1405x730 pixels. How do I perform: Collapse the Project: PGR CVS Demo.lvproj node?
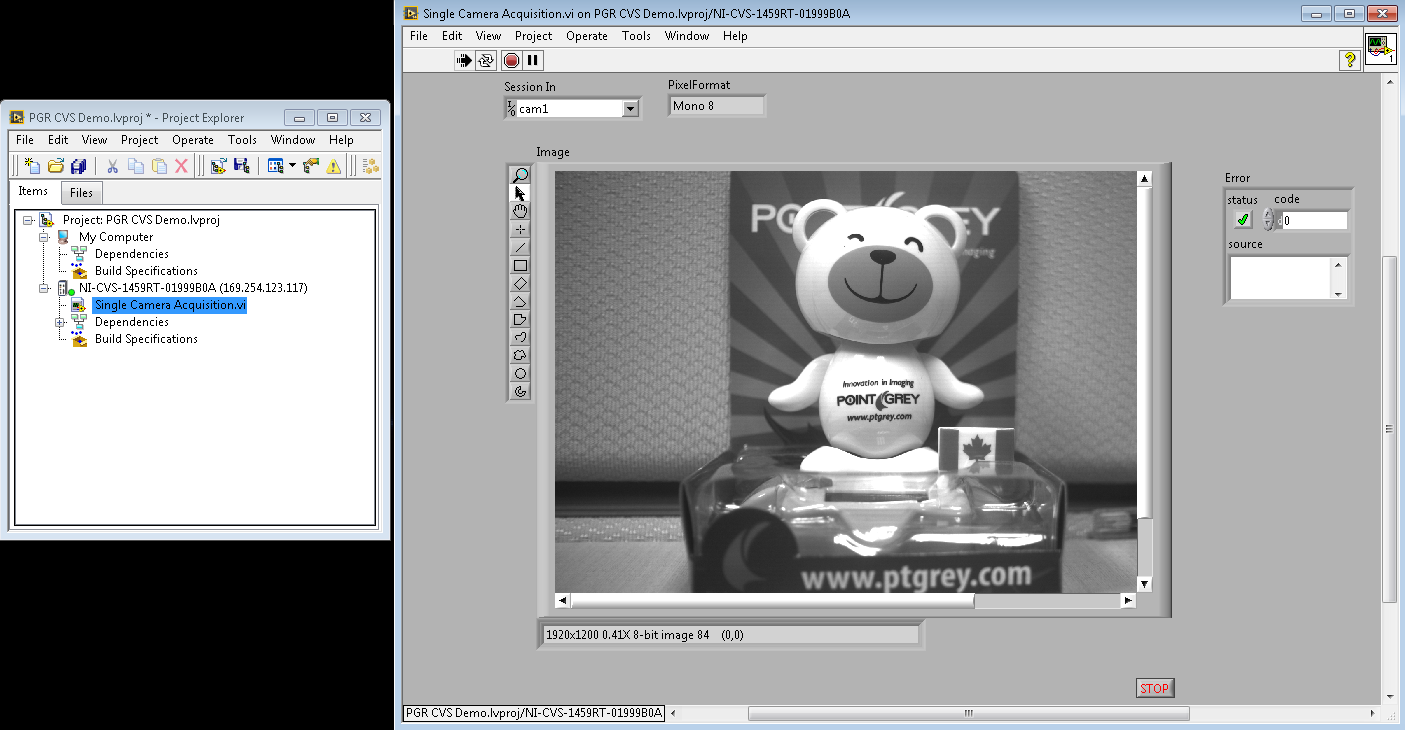(28, 220)
